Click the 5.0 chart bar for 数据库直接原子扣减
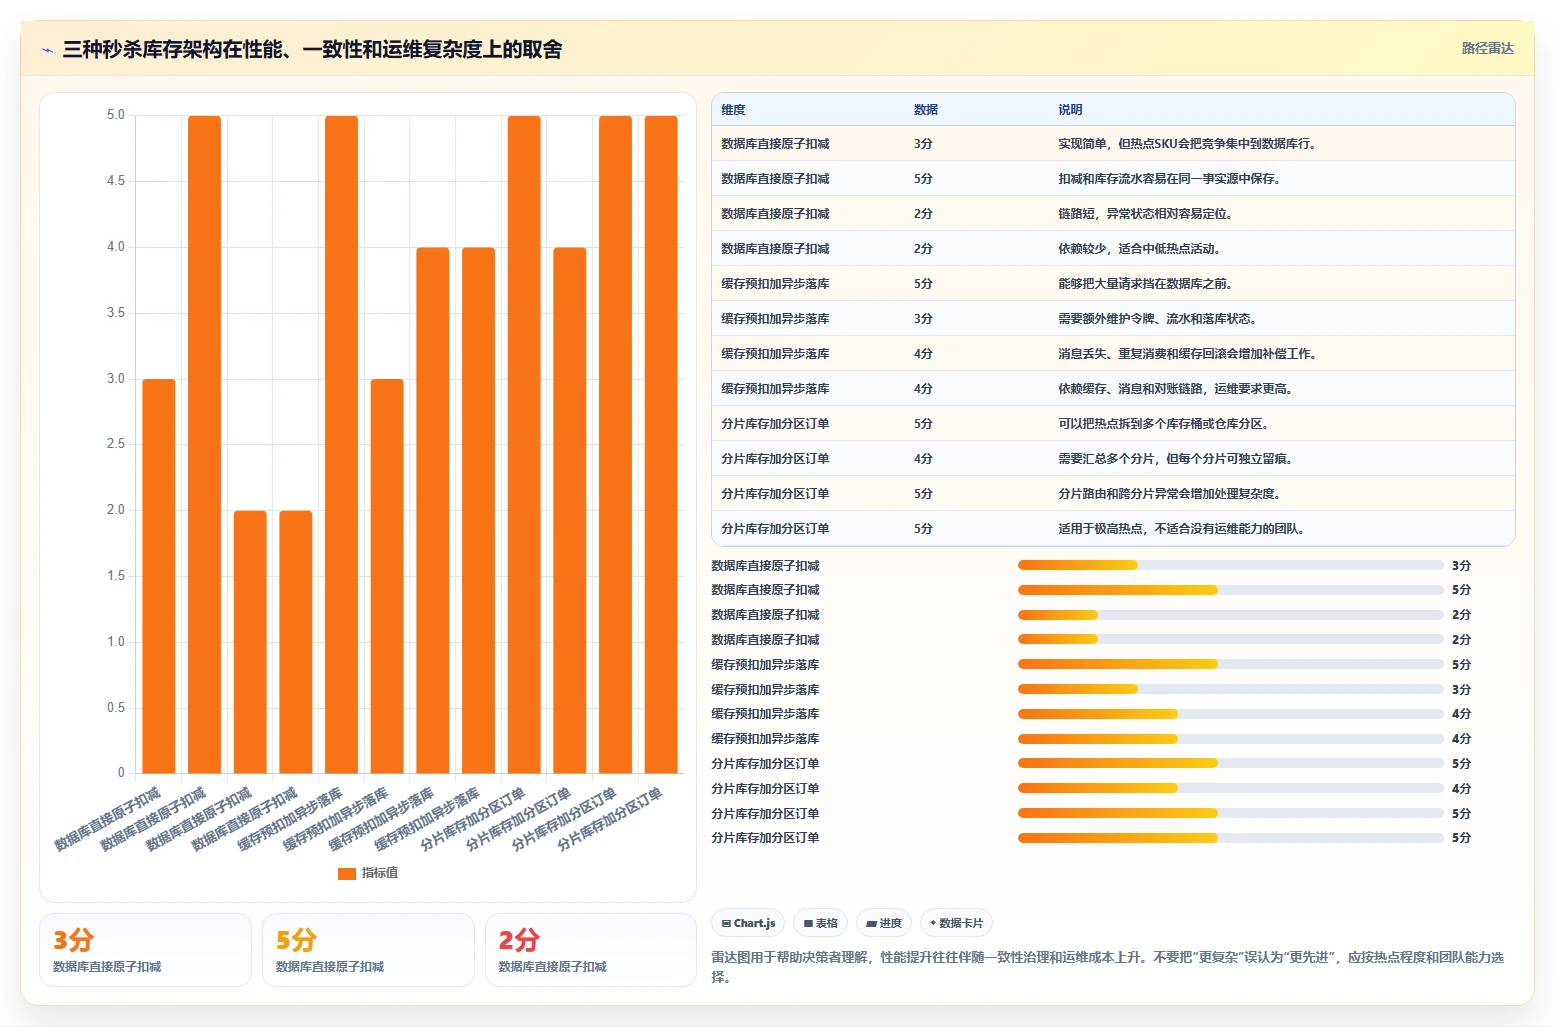This screenshot has height=1027, width=1555. [x=204, y=444]
